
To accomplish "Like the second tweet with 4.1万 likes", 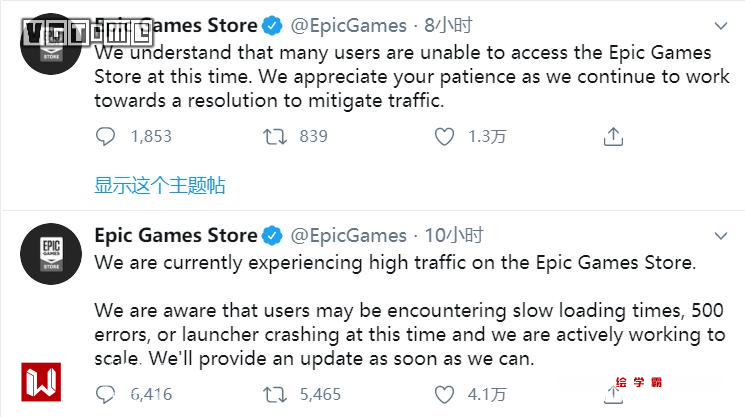I will tap(444, 393).
